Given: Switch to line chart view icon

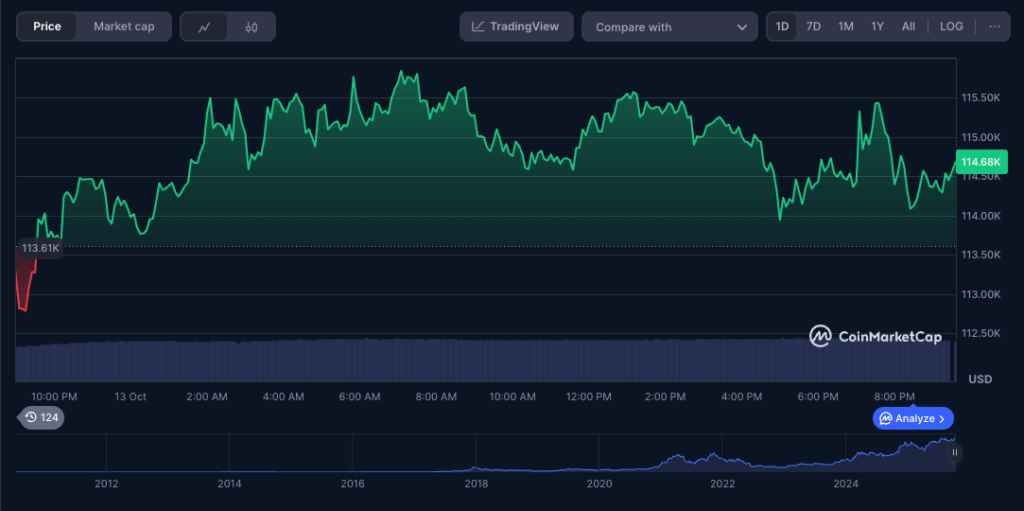Looking at the screenshot, I should click(204, 27).
